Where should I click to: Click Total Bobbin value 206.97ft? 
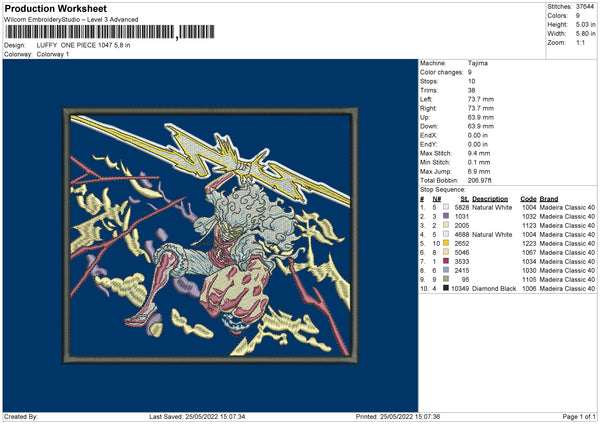click(x=480, y=181)
